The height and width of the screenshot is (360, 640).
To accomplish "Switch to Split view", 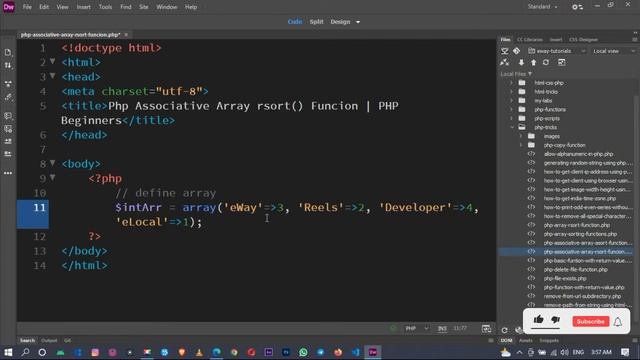I will tap(316, 22).
